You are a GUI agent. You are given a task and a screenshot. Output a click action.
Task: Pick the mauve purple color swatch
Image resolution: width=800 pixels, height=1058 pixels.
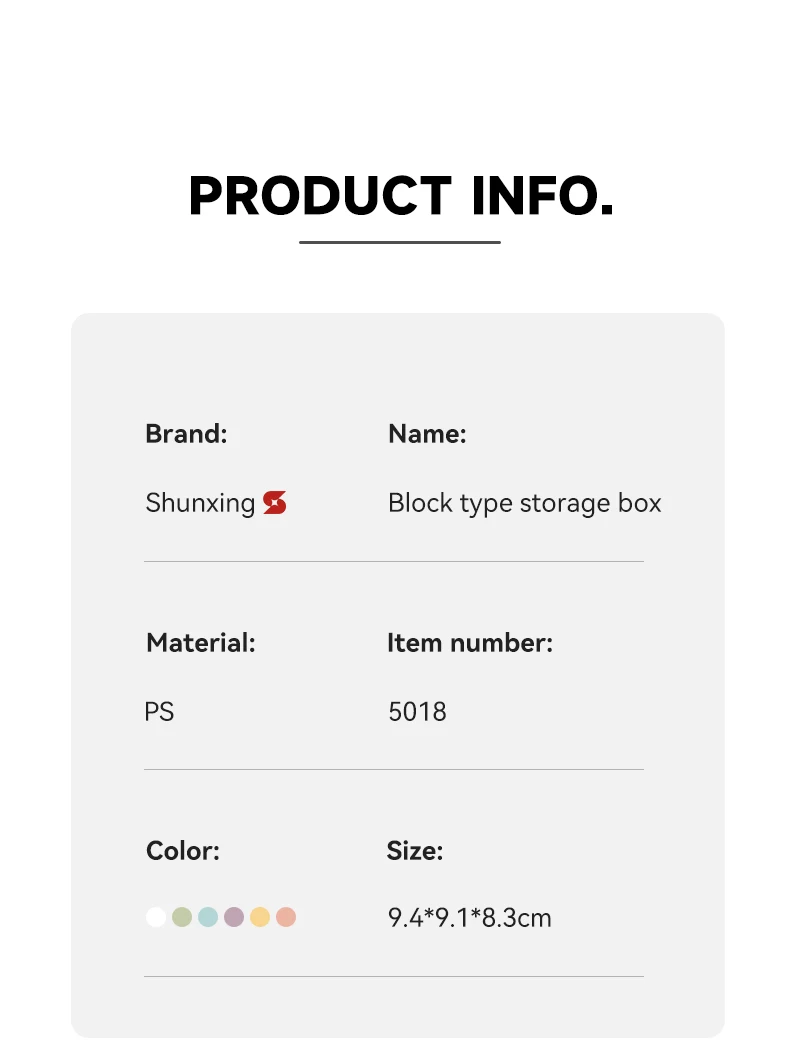click(234, 917)
